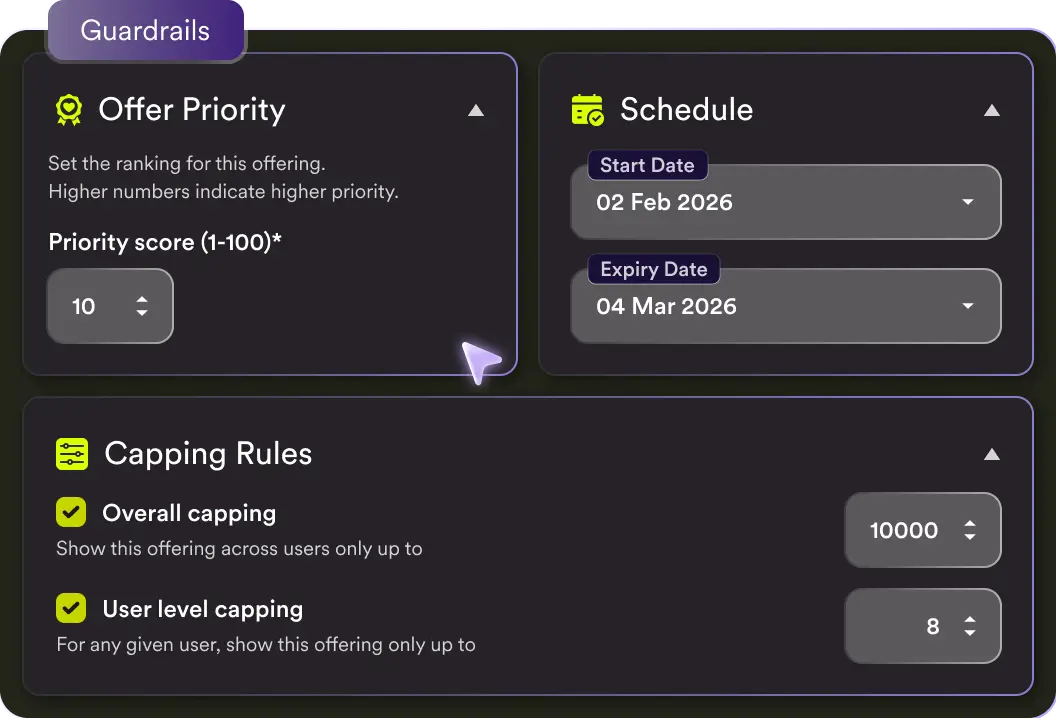
Task: Collapse the Schedule section
Action: [991, 111]
